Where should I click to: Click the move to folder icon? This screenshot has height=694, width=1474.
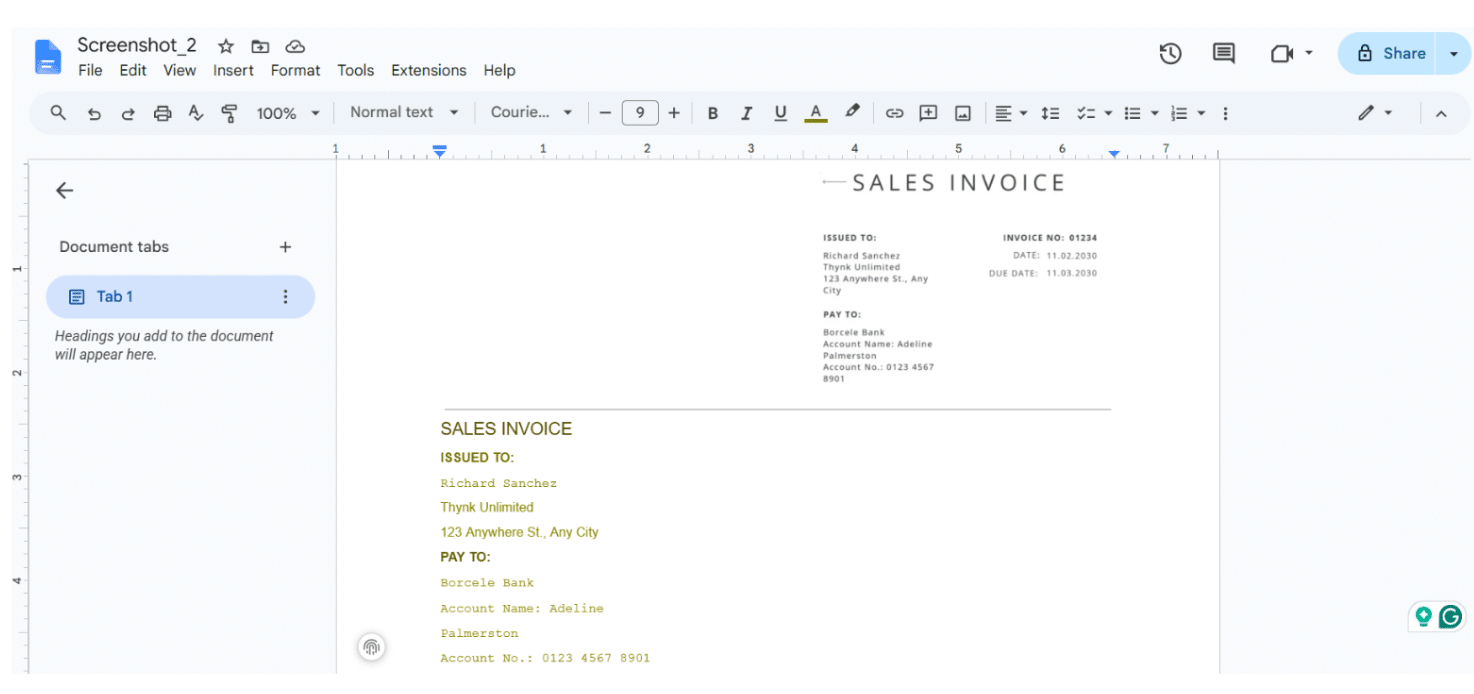260,46
